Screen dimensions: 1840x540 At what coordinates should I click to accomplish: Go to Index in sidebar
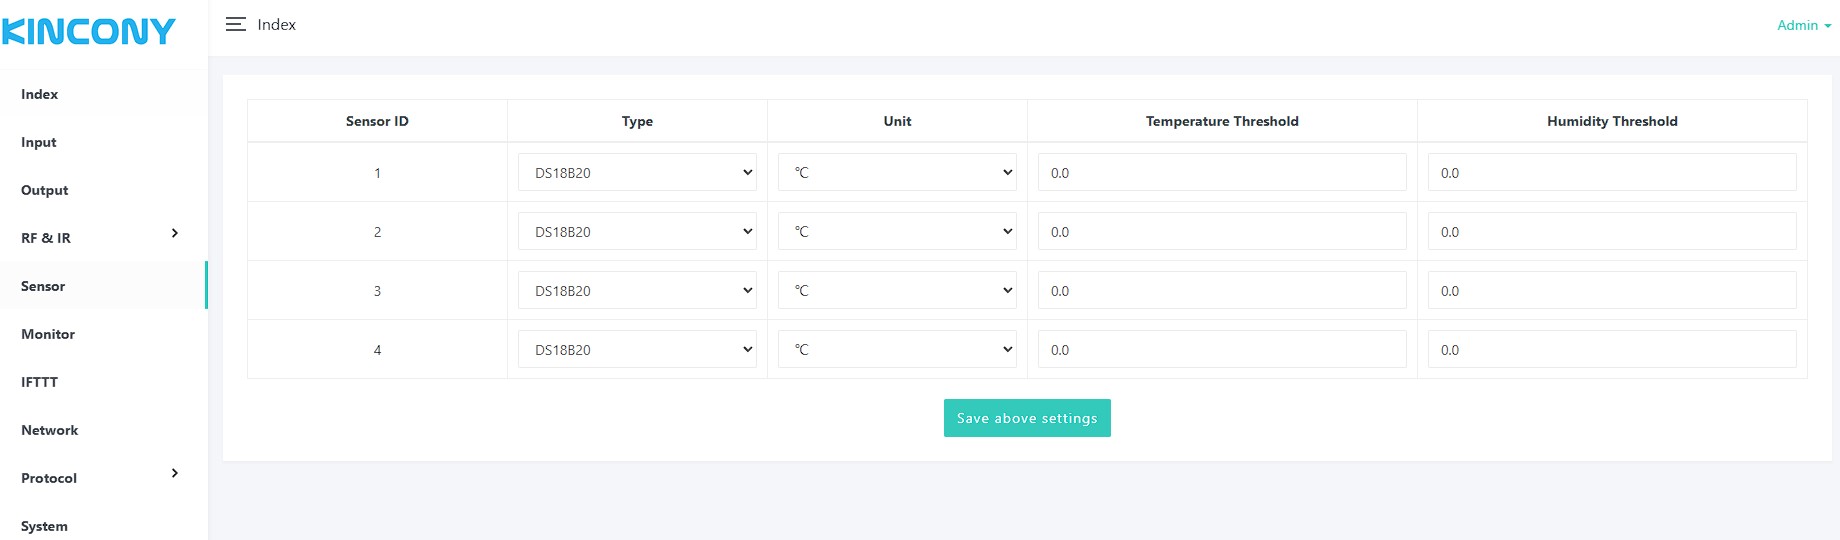40,94
